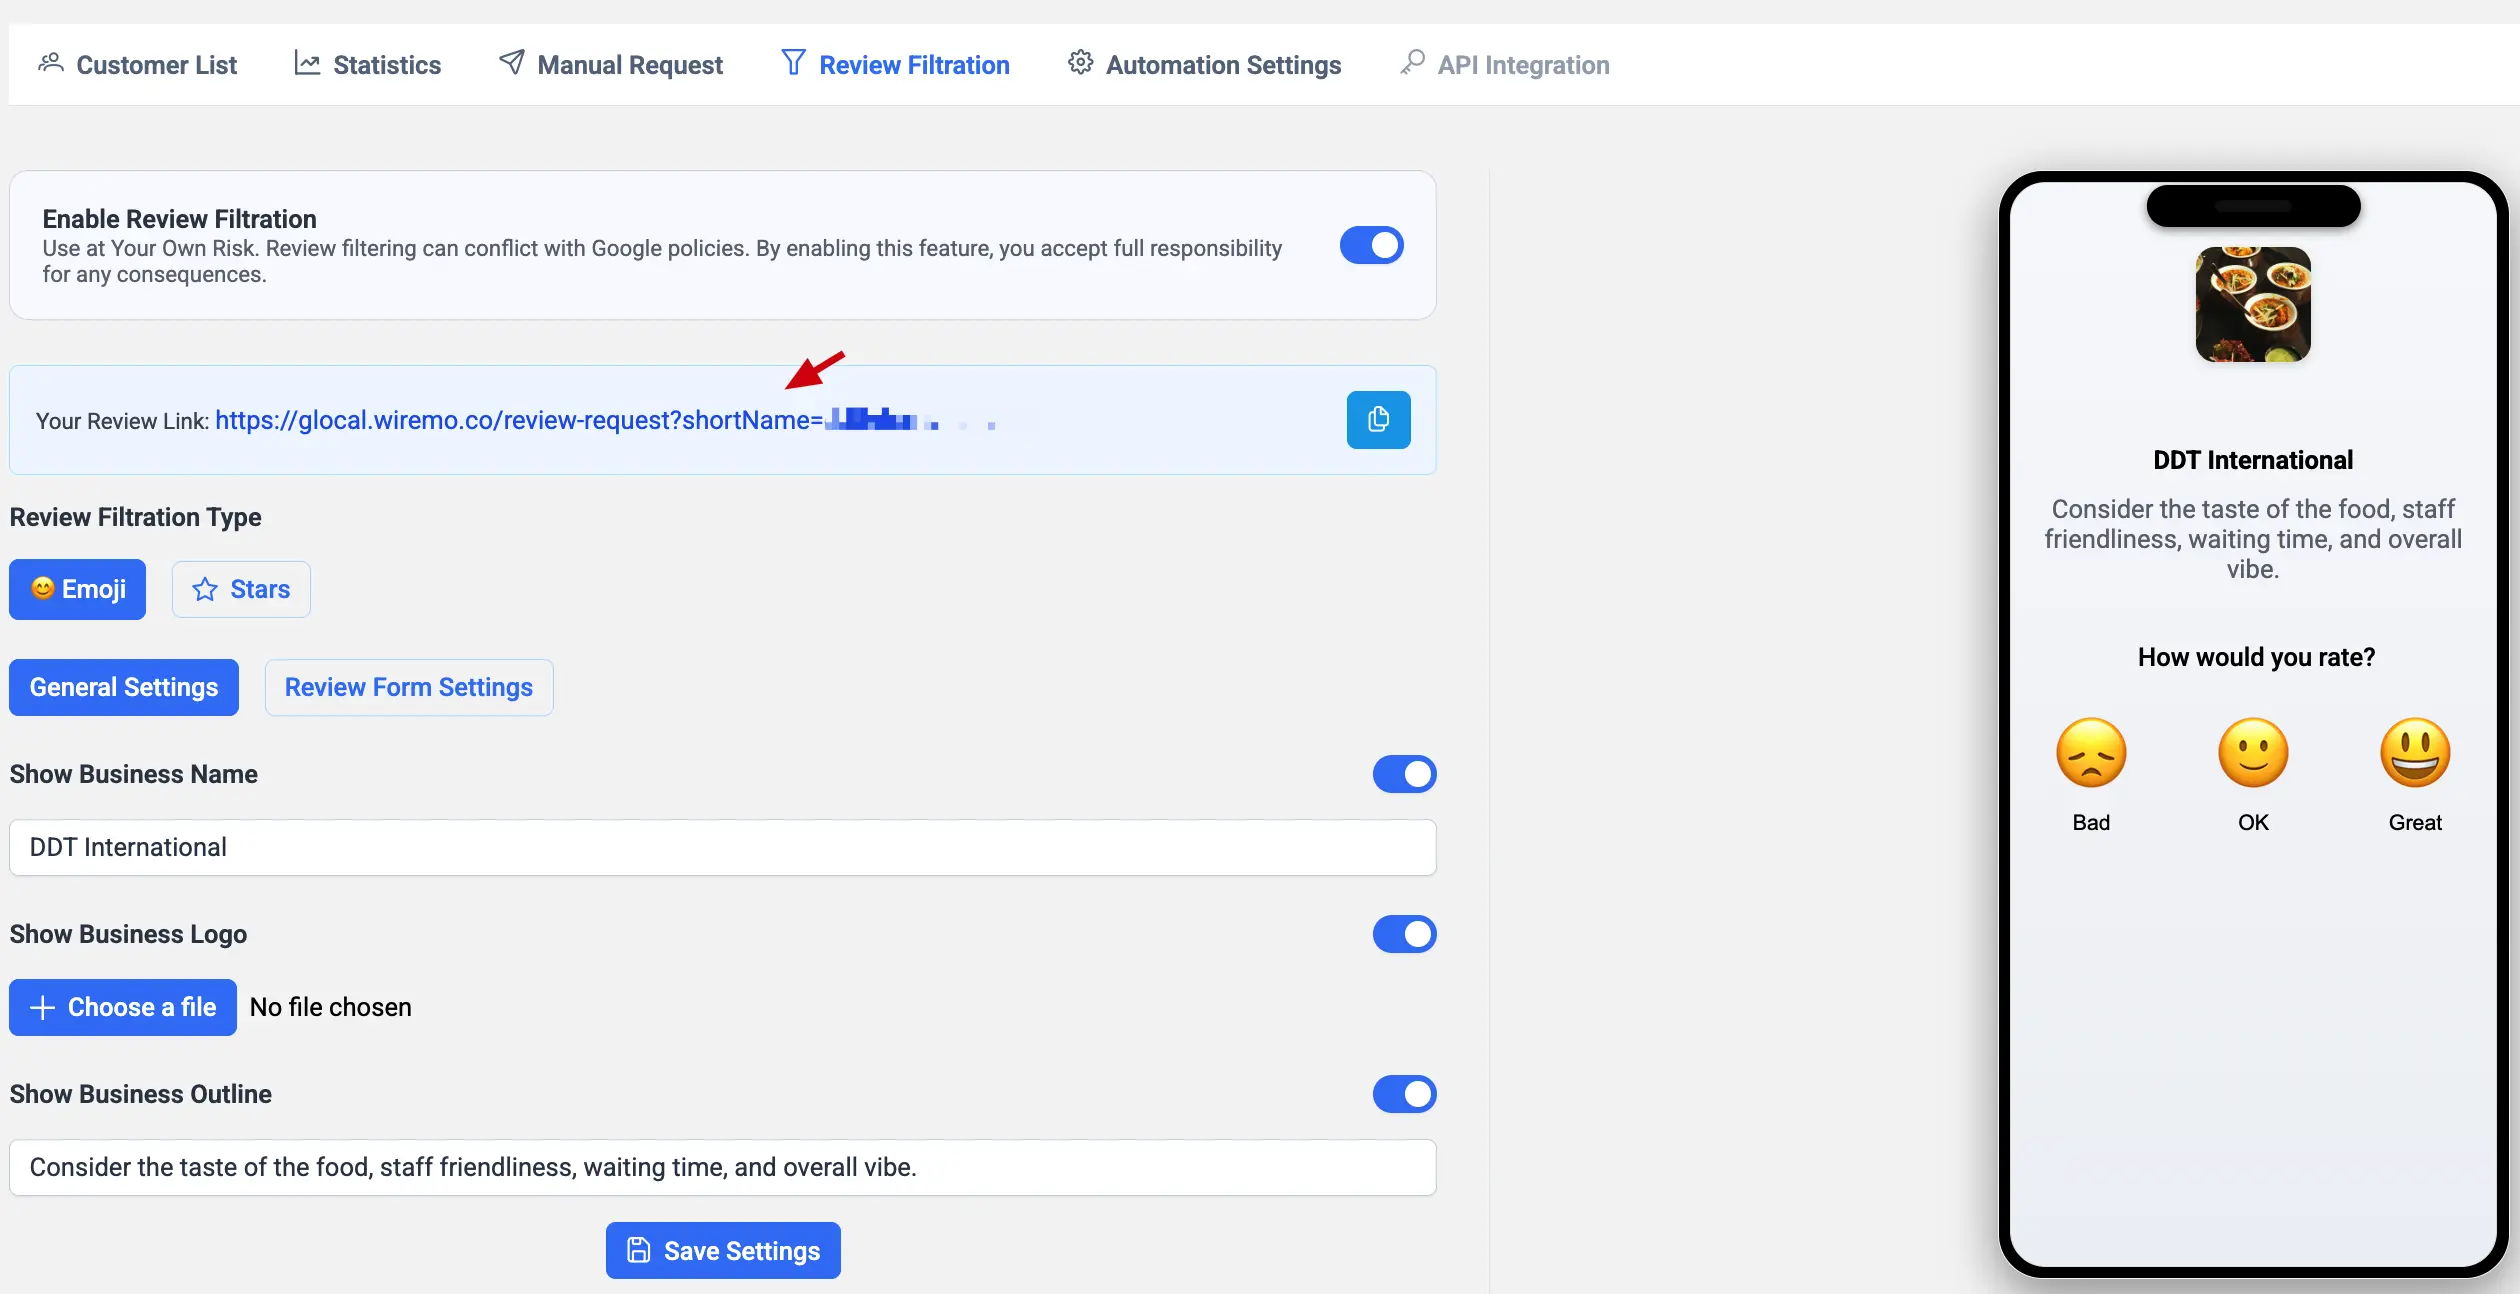Click the Great smiling emoji in preview
This screenshot has width=2520, height=1294.
[2415, 752]
